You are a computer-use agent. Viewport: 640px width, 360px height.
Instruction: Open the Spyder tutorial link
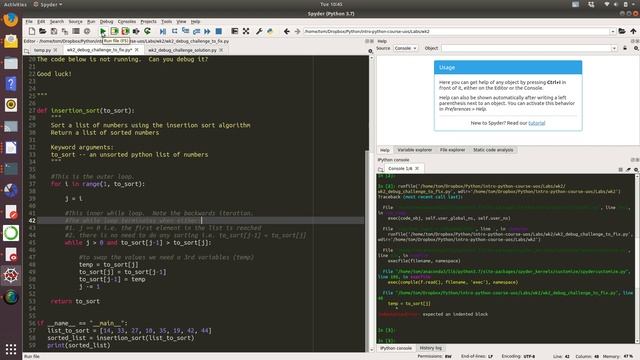[x=537, y=123]
